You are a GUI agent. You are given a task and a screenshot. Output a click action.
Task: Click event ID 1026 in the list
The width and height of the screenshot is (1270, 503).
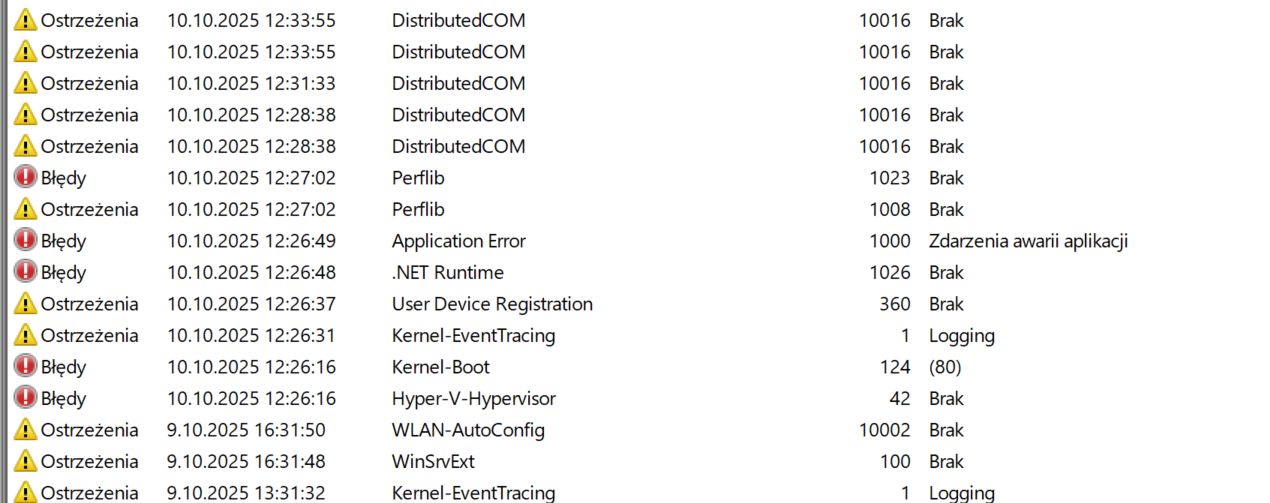(x=890, y=273)
